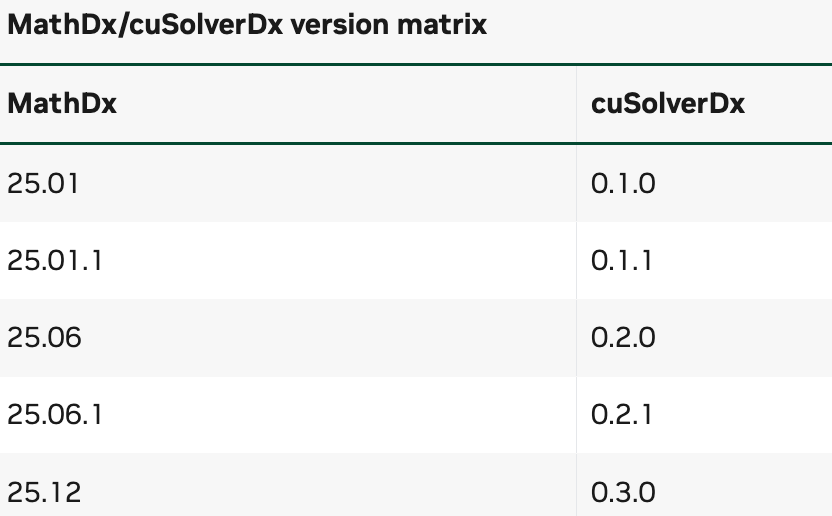Screen dimensions: 832x516
Task: Click the MathDx/cuSolverDx version matrix title
Action: 247,25
